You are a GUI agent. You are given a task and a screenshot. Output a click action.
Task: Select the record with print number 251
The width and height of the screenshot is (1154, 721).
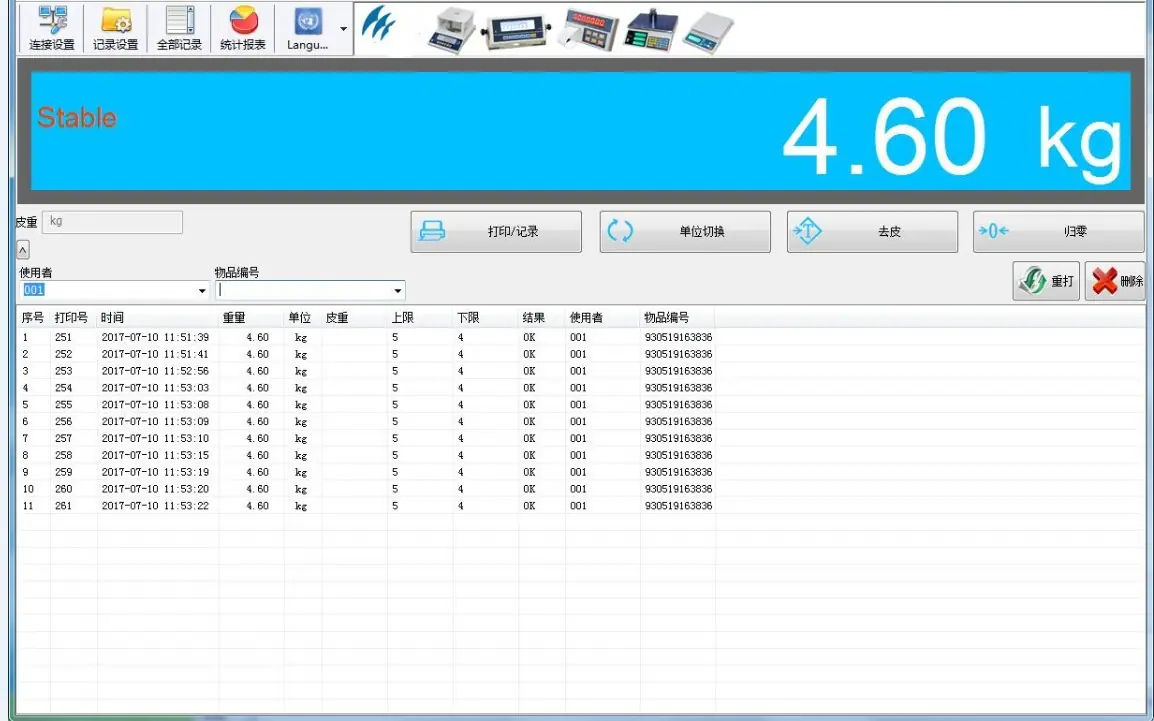point(366,338)
